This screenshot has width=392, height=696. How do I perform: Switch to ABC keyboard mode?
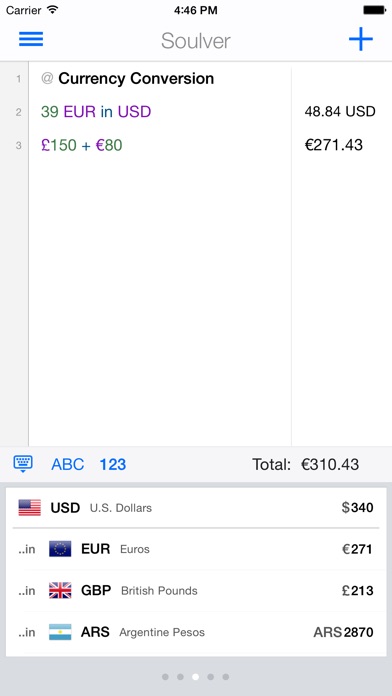tap(67, 464)
